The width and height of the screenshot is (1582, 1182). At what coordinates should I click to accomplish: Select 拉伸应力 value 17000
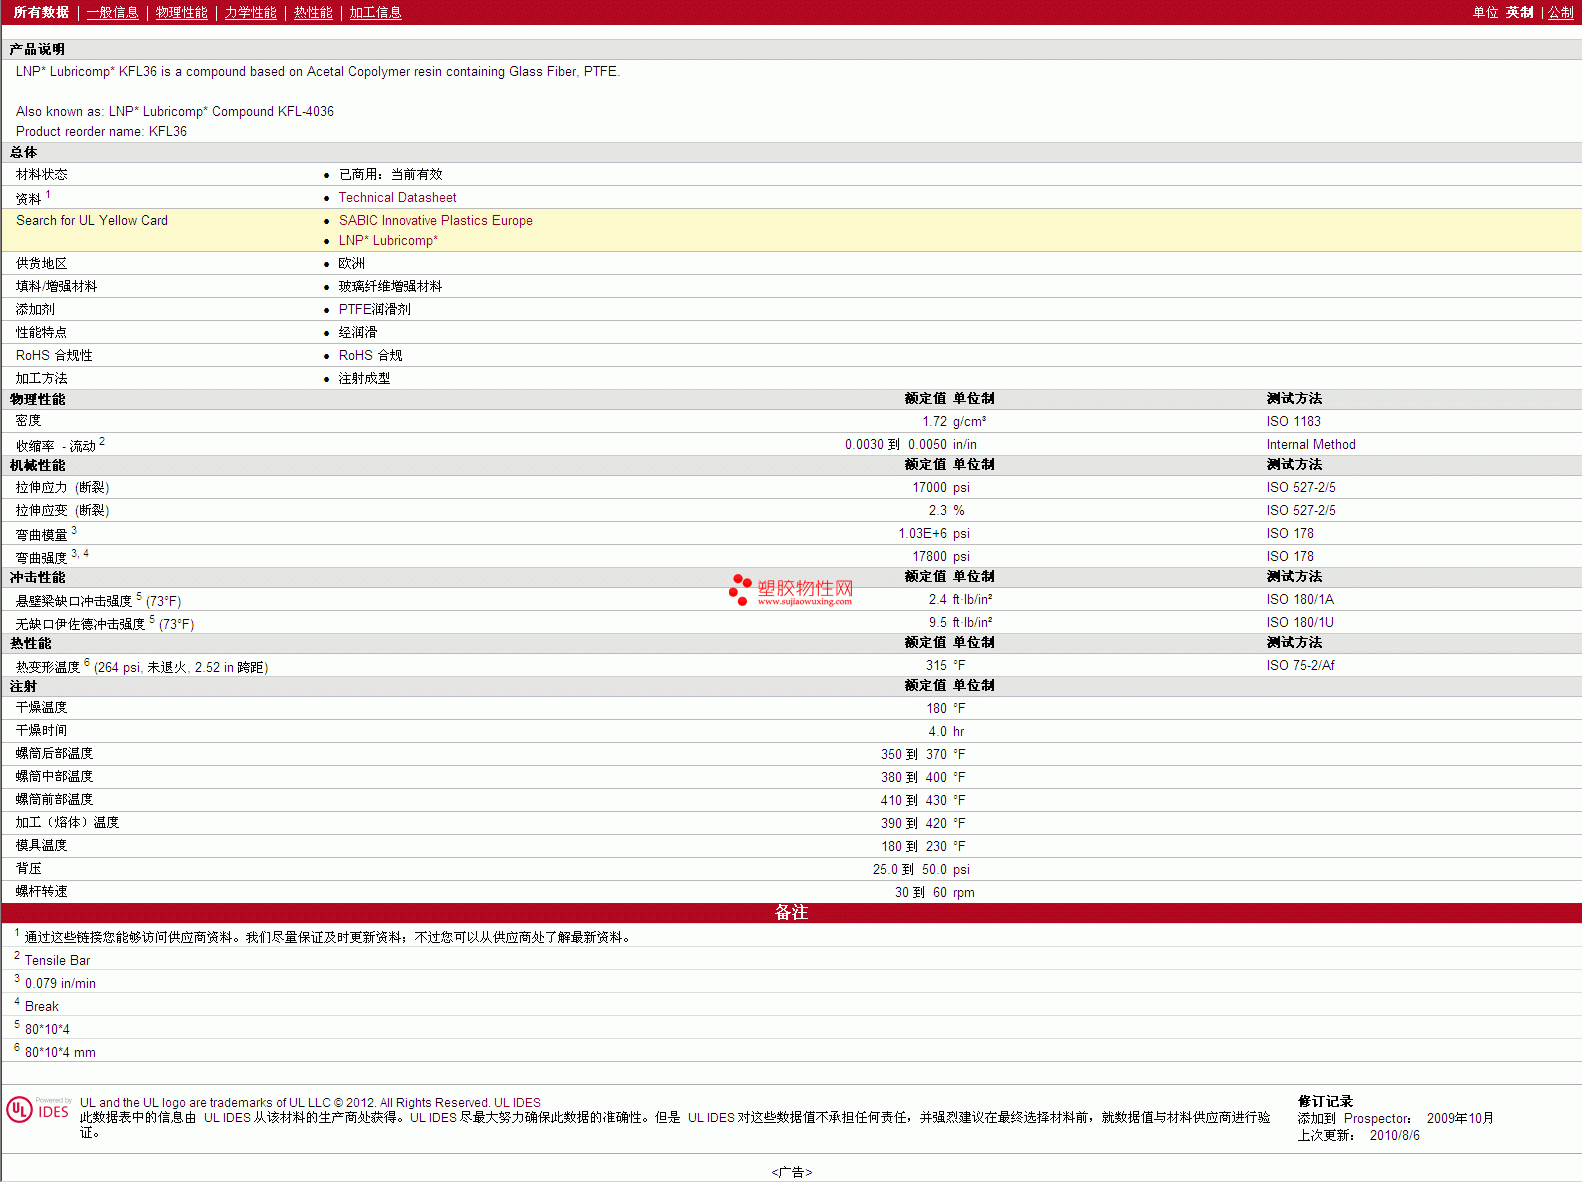point(929,488)
